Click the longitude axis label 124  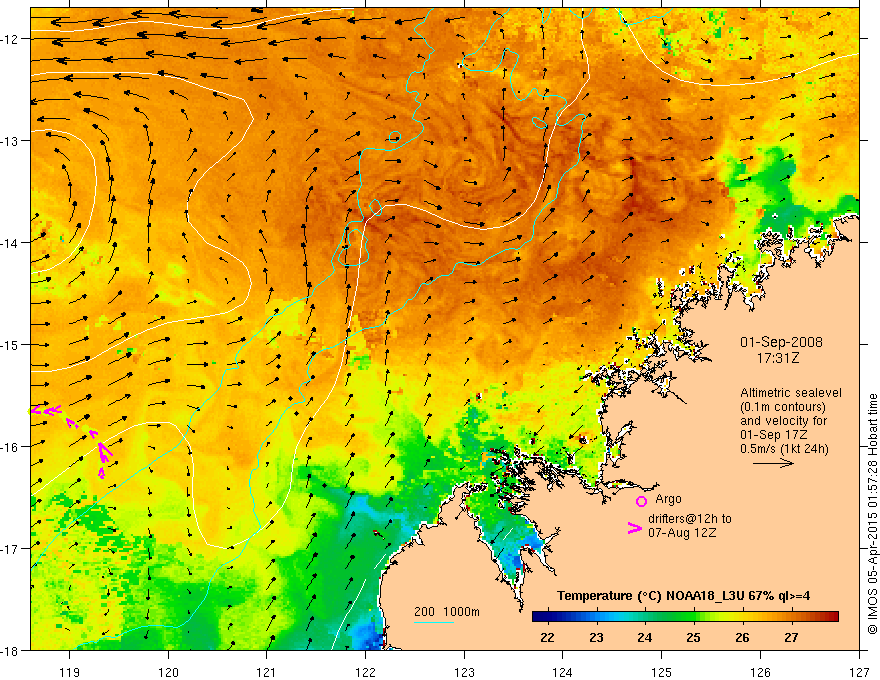563,672
